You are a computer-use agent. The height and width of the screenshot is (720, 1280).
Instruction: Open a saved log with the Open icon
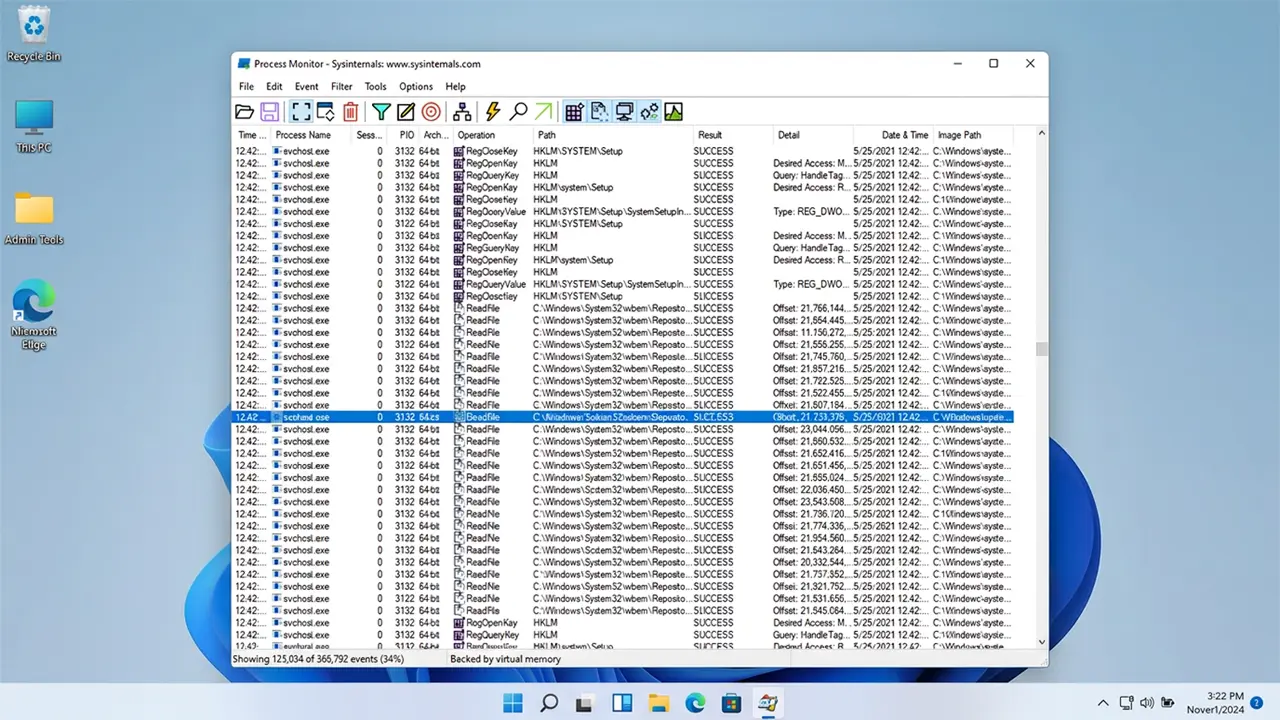[x=244, y=112]
